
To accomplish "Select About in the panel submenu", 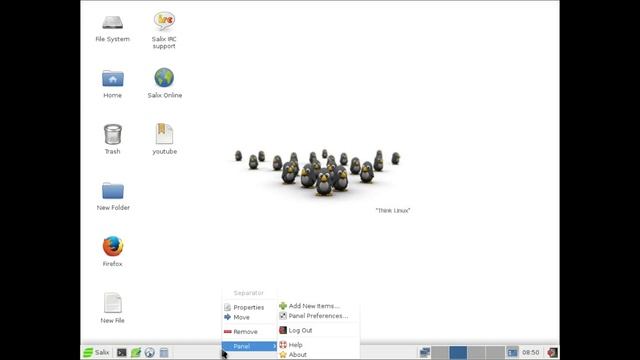I will 319,355.
